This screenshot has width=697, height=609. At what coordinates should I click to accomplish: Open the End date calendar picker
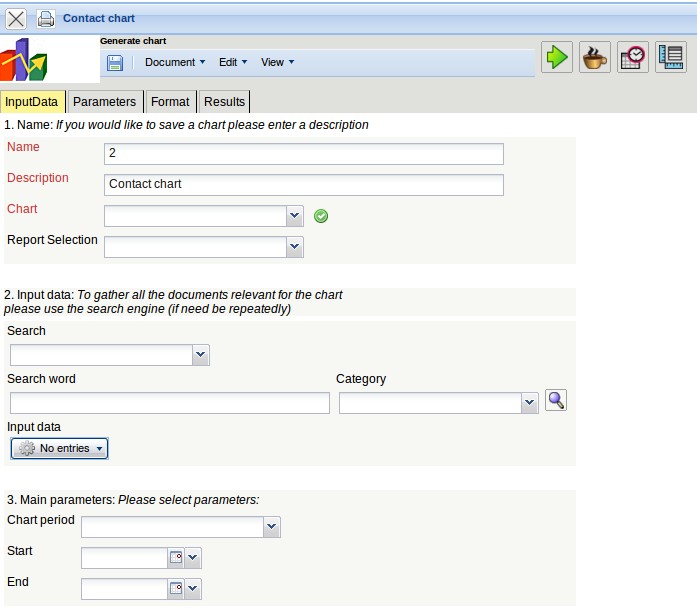(176, 589)
